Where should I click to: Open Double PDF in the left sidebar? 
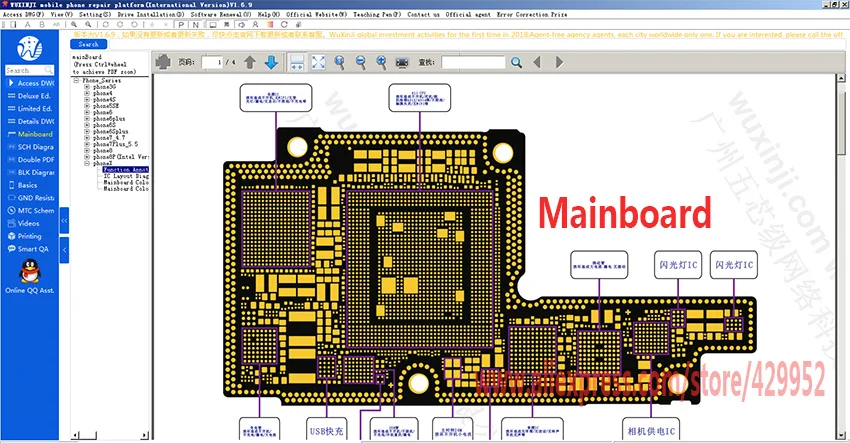click(x=30, y=159)
